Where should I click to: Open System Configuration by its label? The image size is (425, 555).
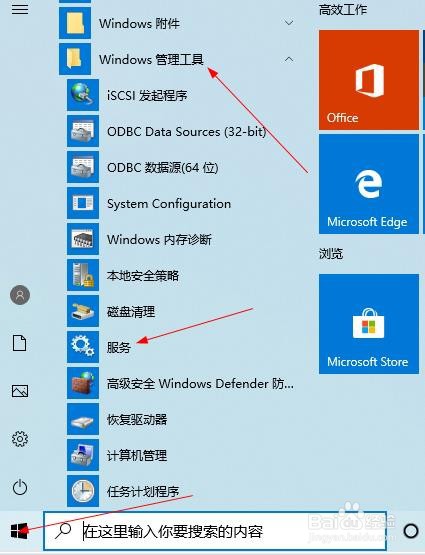click(169, 204)
